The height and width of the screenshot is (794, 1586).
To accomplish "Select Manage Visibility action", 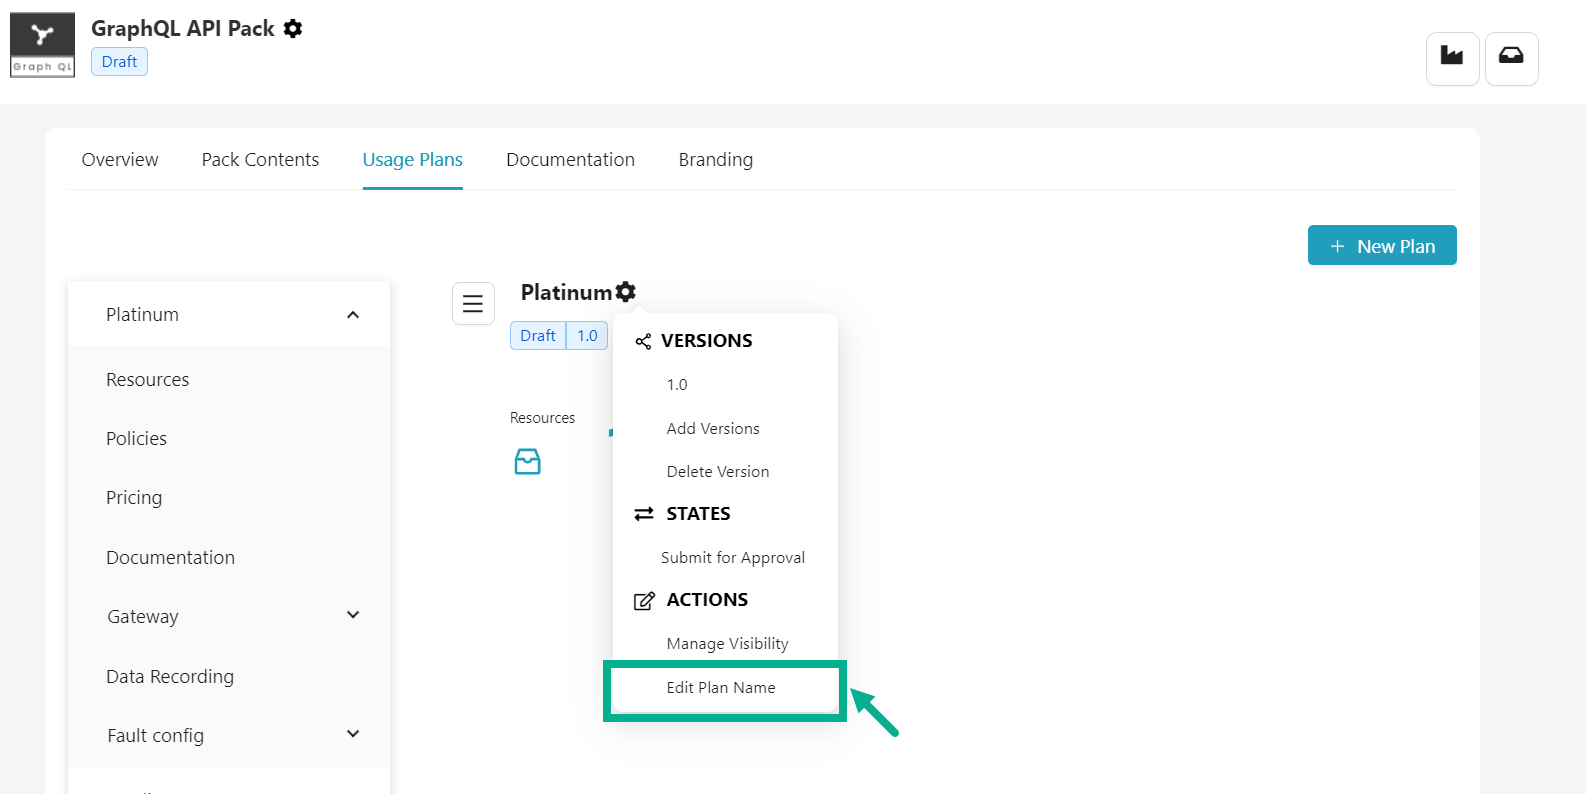I will 727,644.
